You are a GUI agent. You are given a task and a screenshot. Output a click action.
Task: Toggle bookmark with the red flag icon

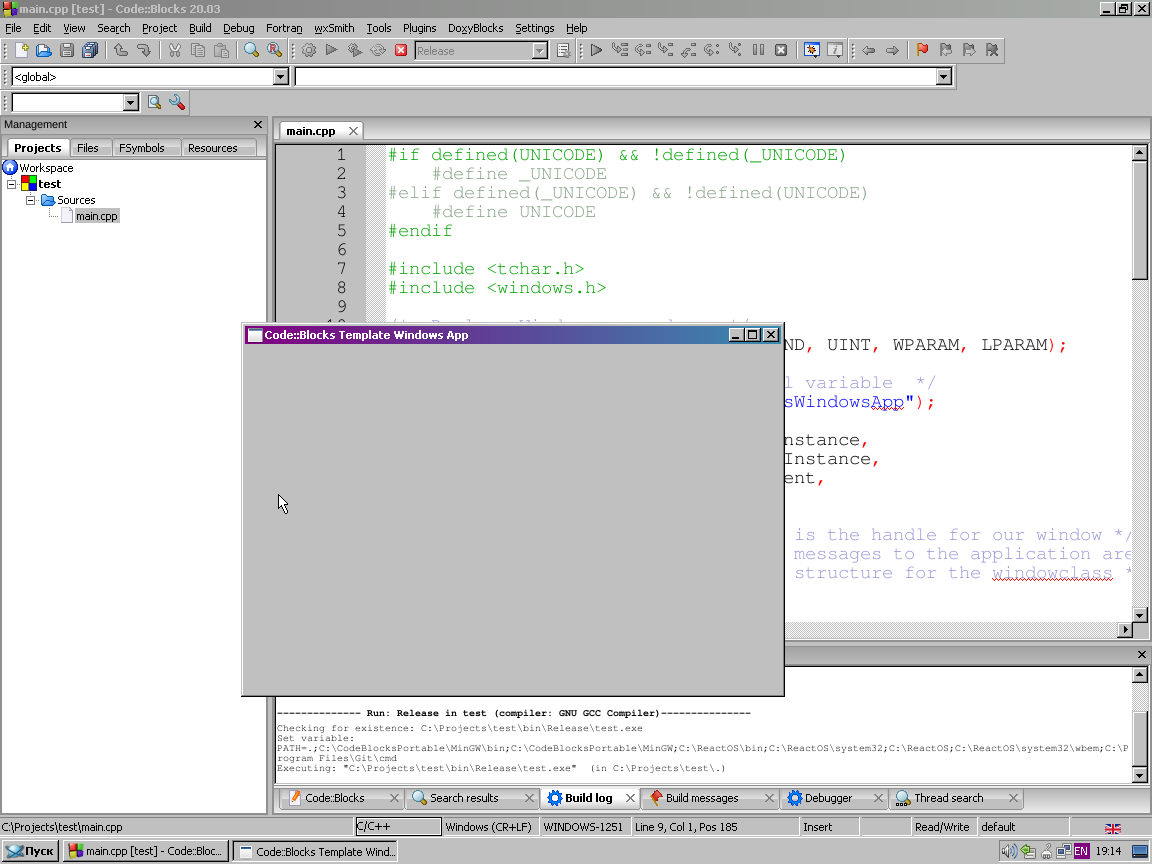pyautogui.click(x=922, y=50)
